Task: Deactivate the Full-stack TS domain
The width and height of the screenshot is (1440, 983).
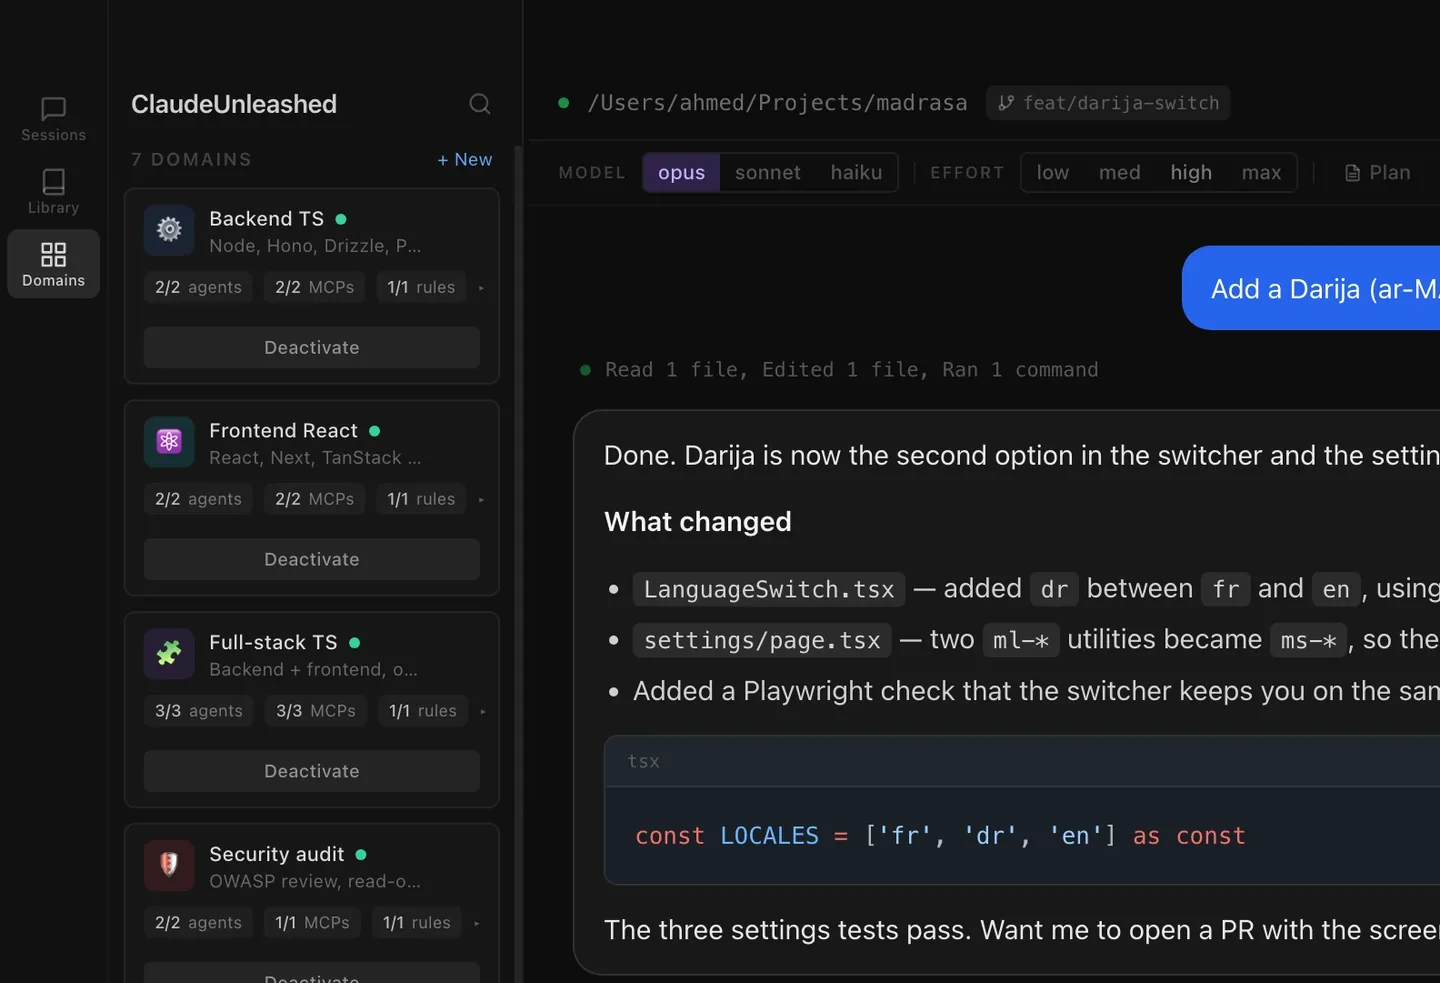Action: (312, 771)
